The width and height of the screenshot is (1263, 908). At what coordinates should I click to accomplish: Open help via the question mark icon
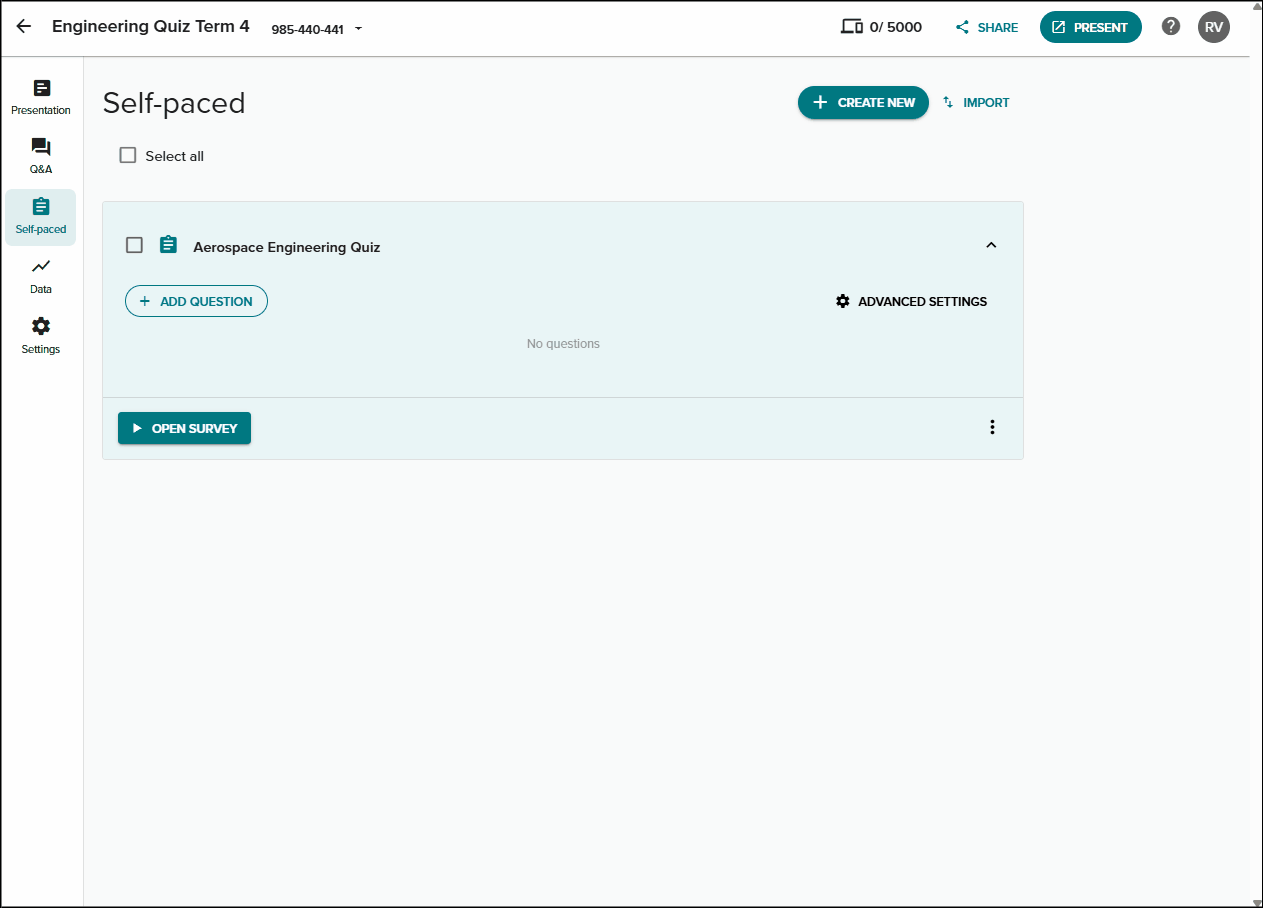click(x=1171, y=27)
